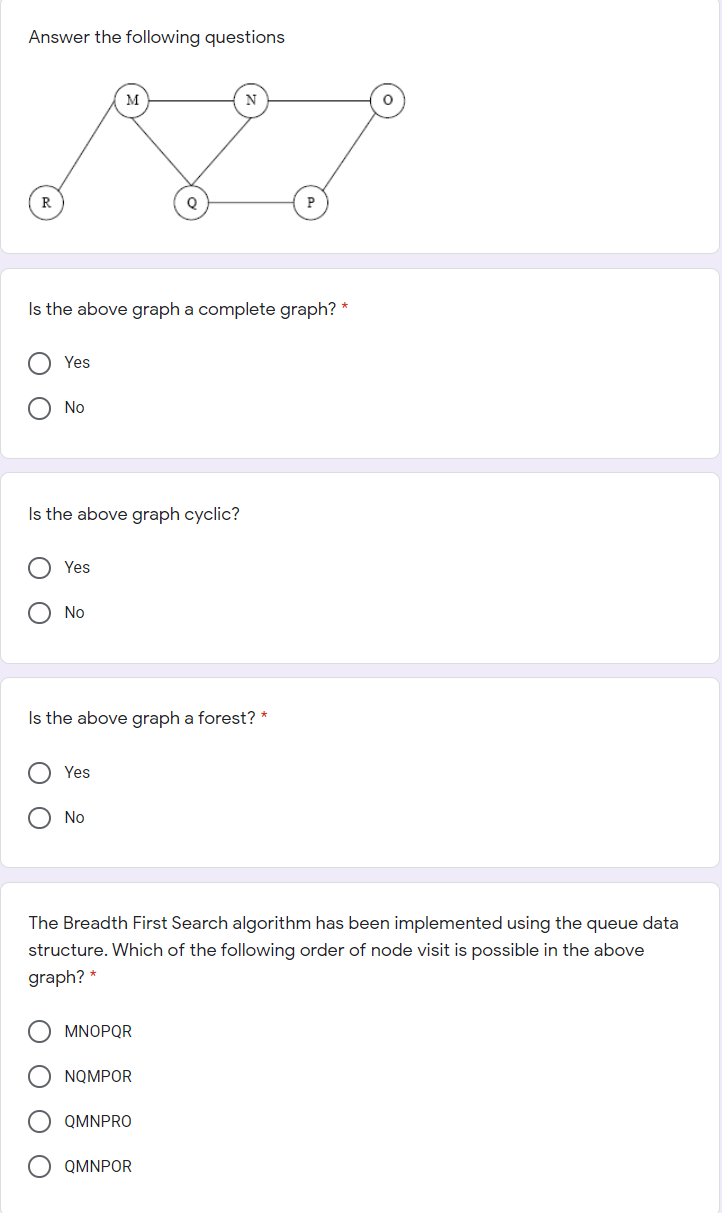The height and width of the screenshot is (1213, 722).
Task: Click node O in the graph
Action: [x=387, y=100]
